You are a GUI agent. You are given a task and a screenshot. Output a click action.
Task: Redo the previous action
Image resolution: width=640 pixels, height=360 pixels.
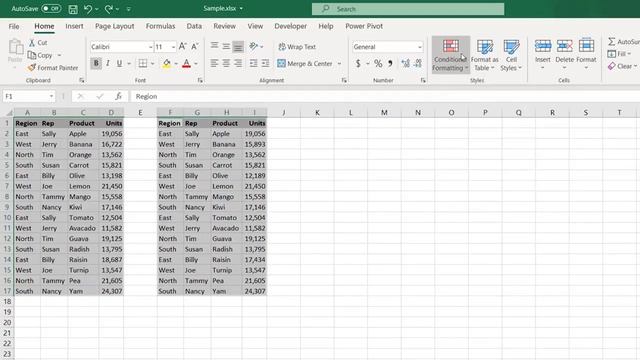(x=109, y=9)
